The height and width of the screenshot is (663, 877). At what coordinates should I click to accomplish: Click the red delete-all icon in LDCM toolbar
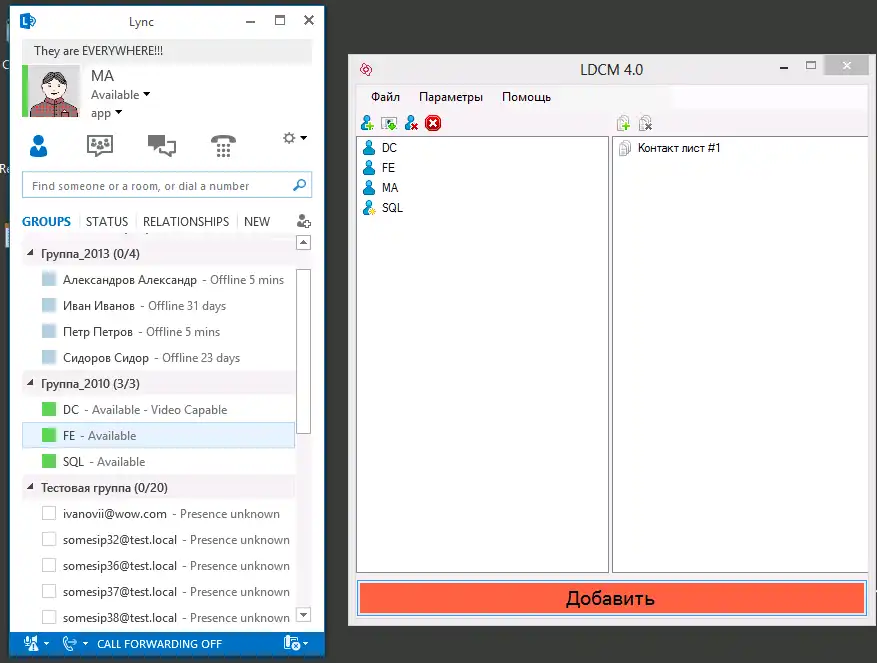tap(433, 123)
